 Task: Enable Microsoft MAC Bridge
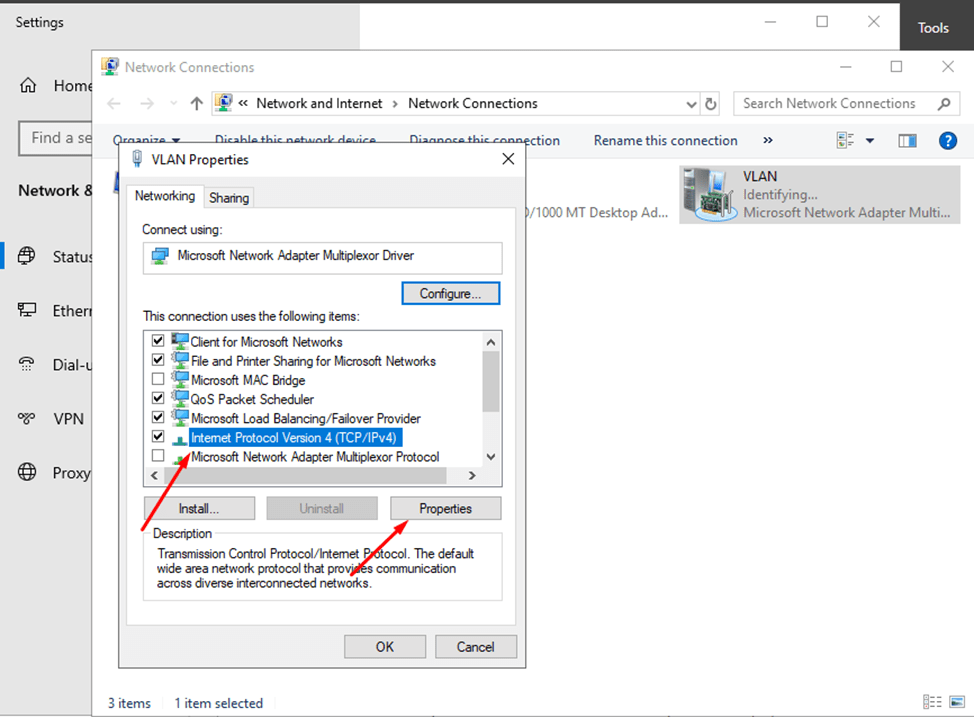point(157,378)
